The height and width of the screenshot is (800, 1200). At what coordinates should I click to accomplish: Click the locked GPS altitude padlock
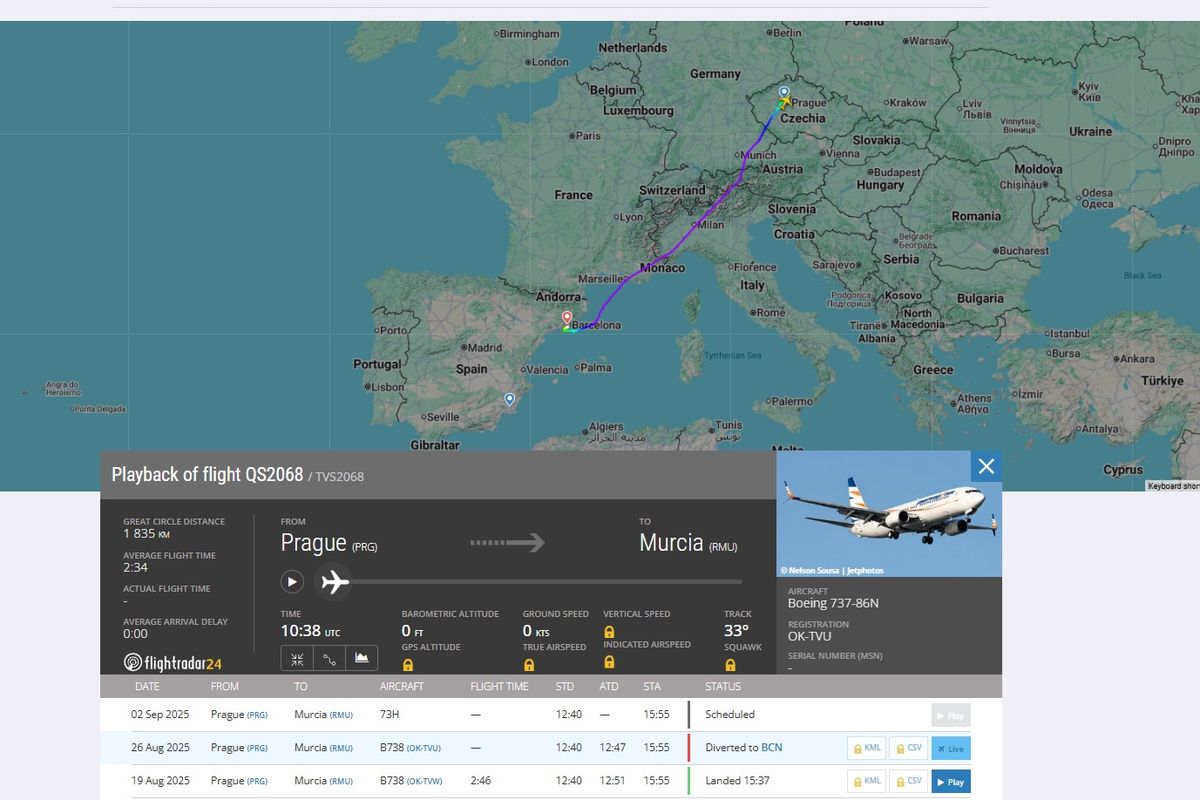click(408, 665)
